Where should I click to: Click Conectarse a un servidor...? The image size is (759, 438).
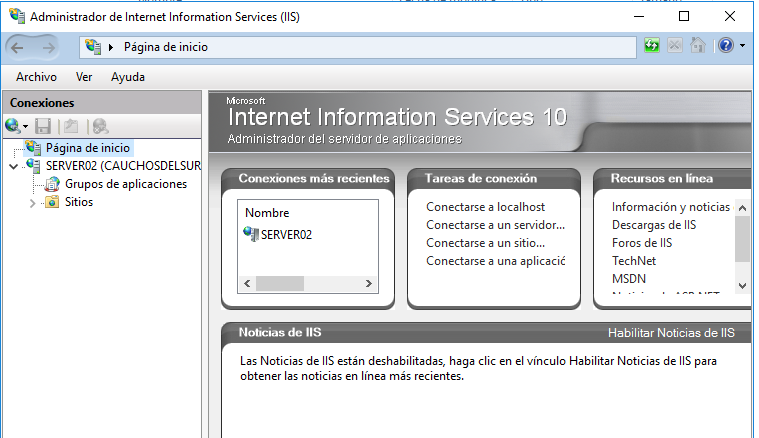click(495, 225)
